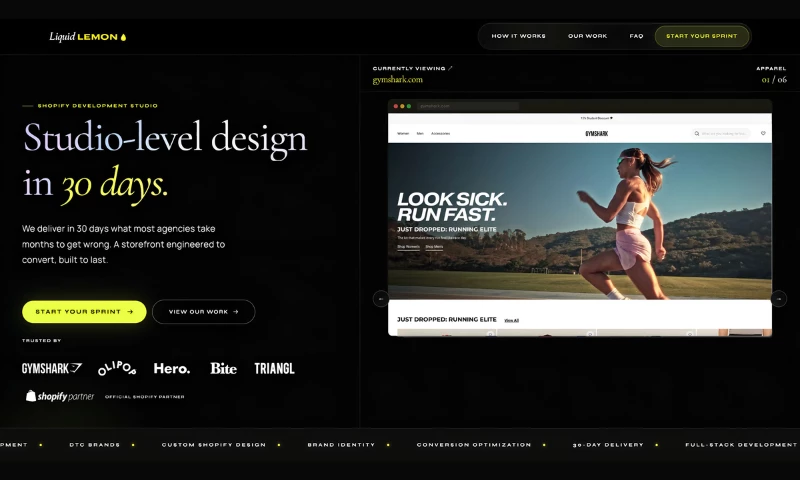Image resolution: width=800 pixels, height=480 pixels.
Task: Click View All link in preview
Action: click(x=511, y=320)
